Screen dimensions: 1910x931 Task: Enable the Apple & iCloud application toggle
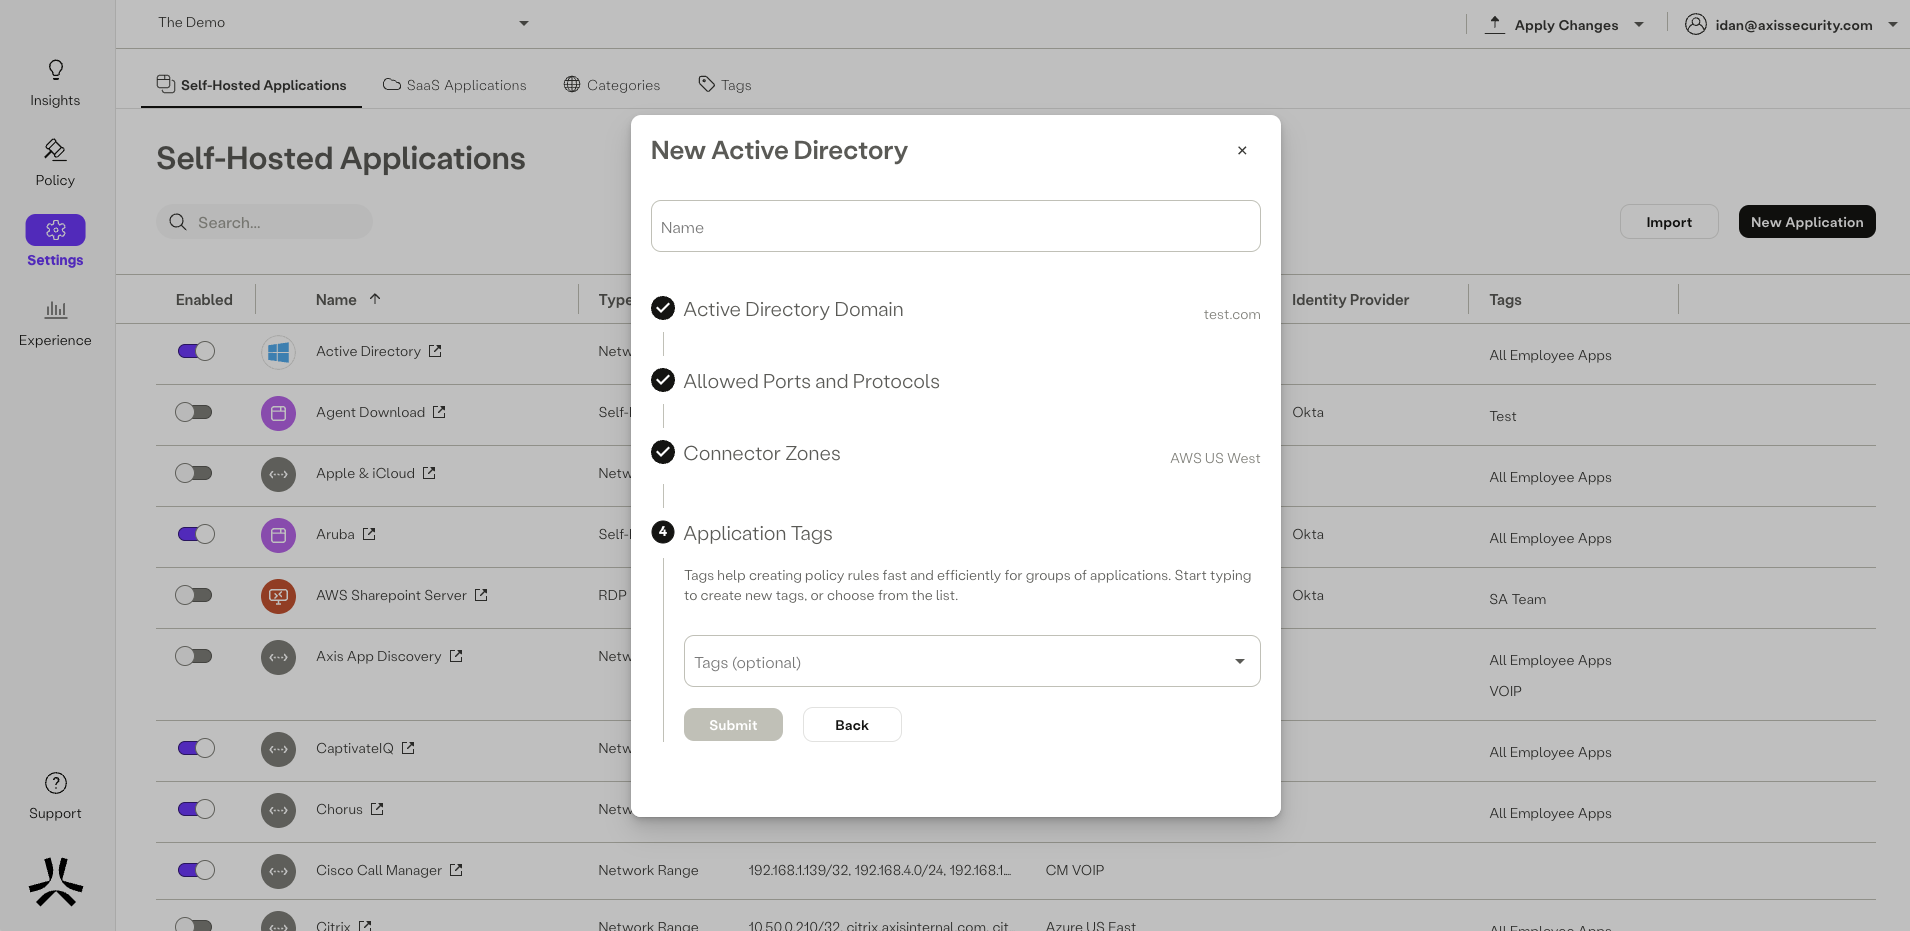click(194, 473)
